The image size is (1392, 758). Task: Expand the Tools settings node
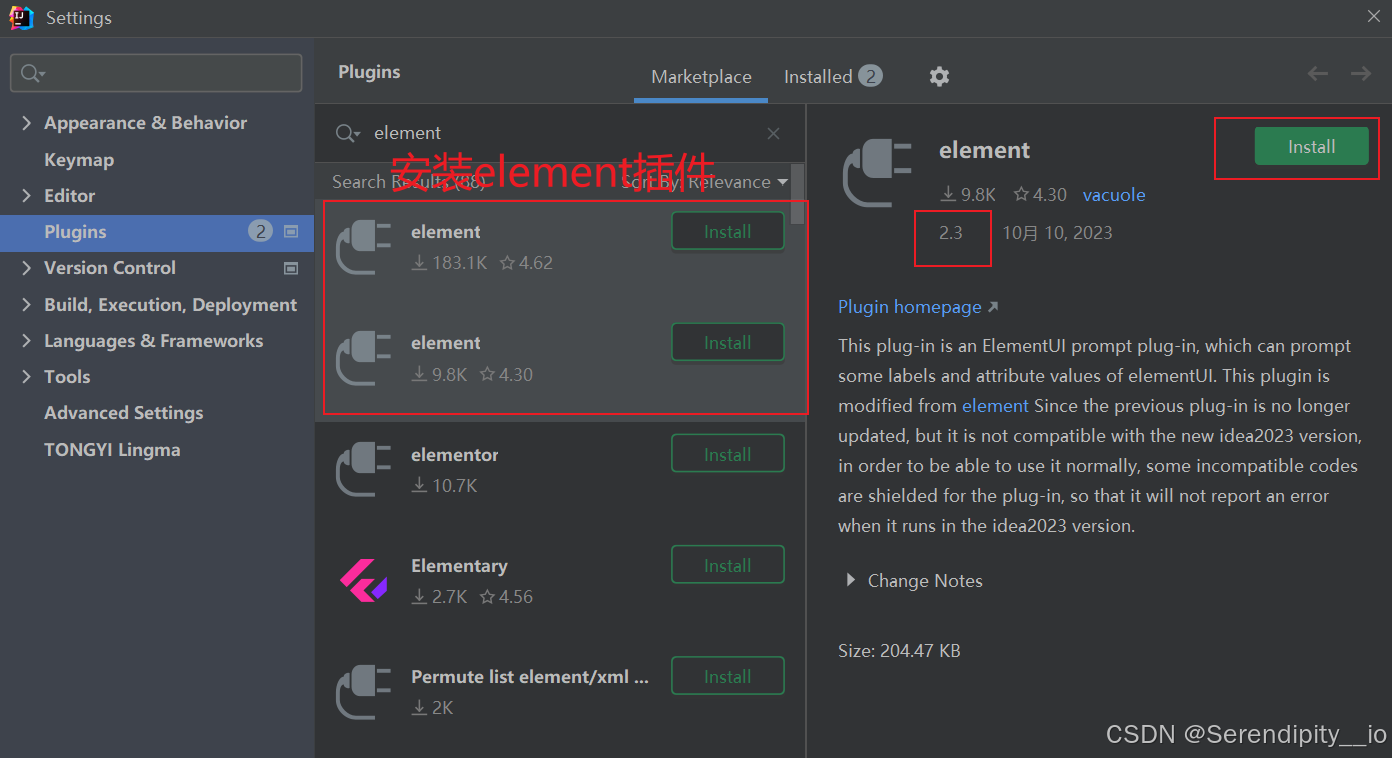tap(26, 377)
